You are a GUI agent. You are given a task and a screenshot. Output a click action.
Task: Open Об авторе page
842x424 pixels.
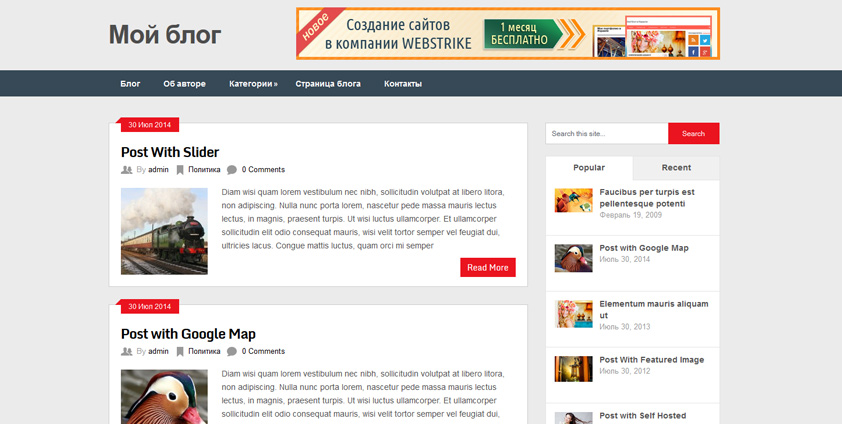(x=185, y=84)
